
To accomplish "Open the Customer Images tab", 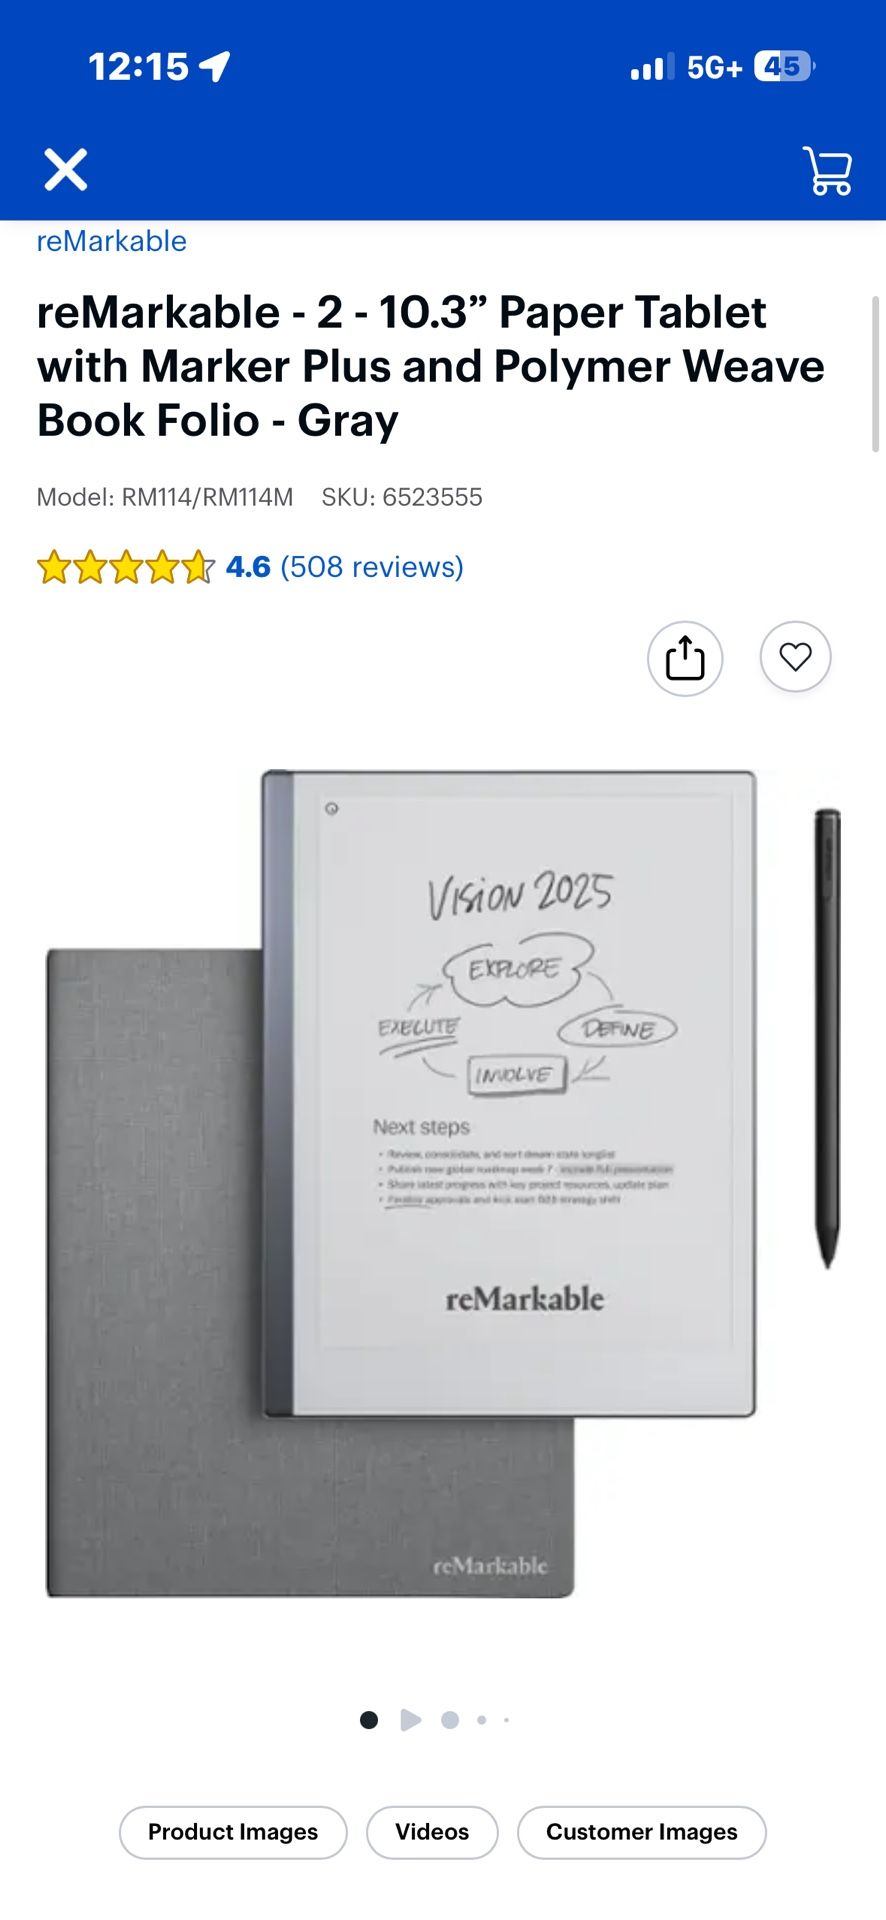I will (642, 1832).
